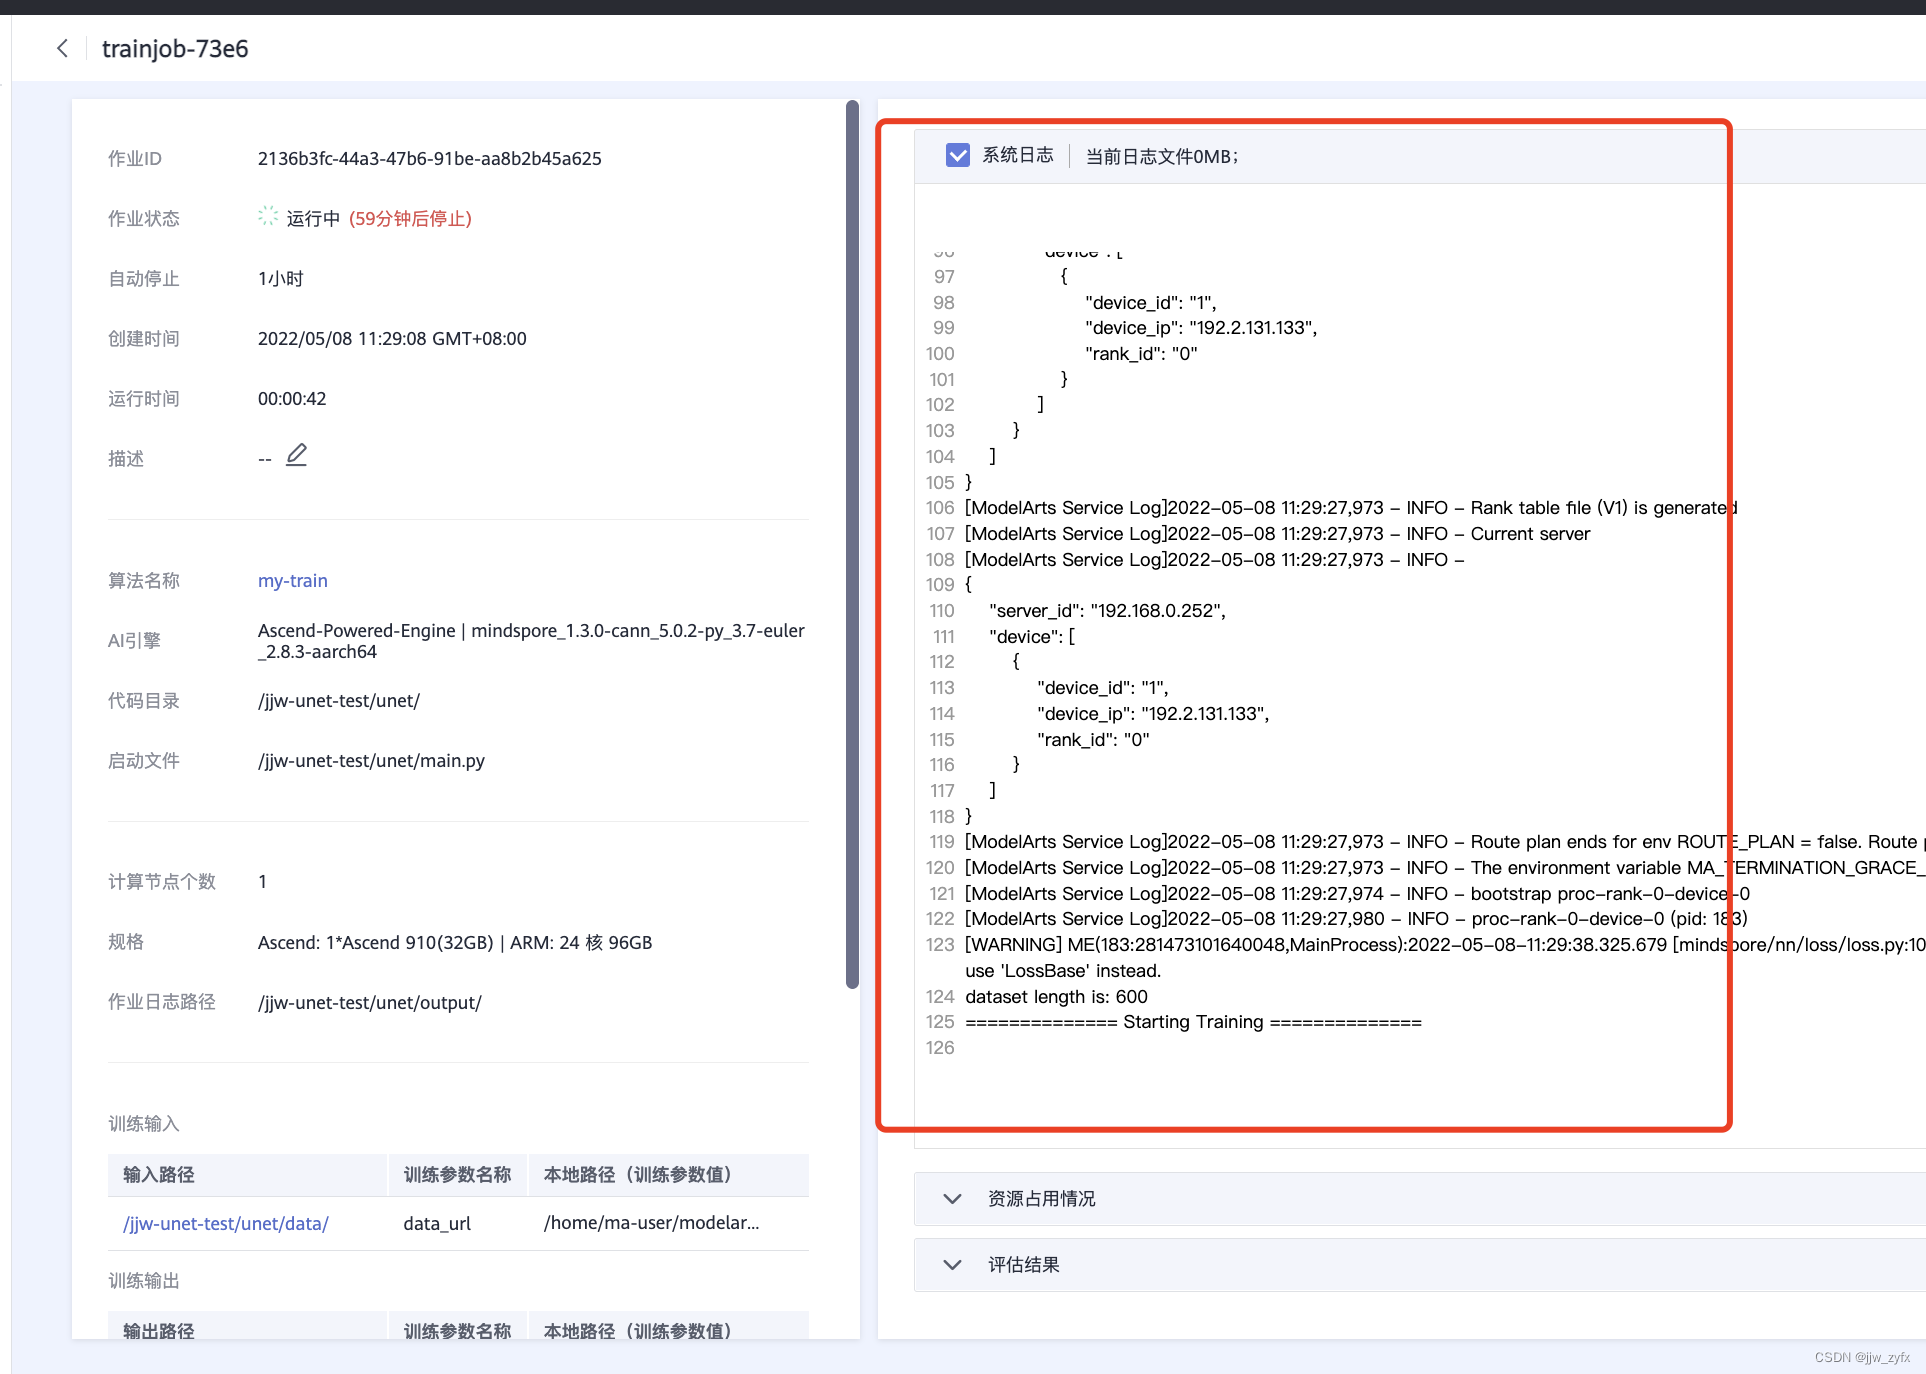The image size is (1926, 1374).
Task: Click the truncated /home/ma-user/modelar... local path
Action: (651, 1222)
